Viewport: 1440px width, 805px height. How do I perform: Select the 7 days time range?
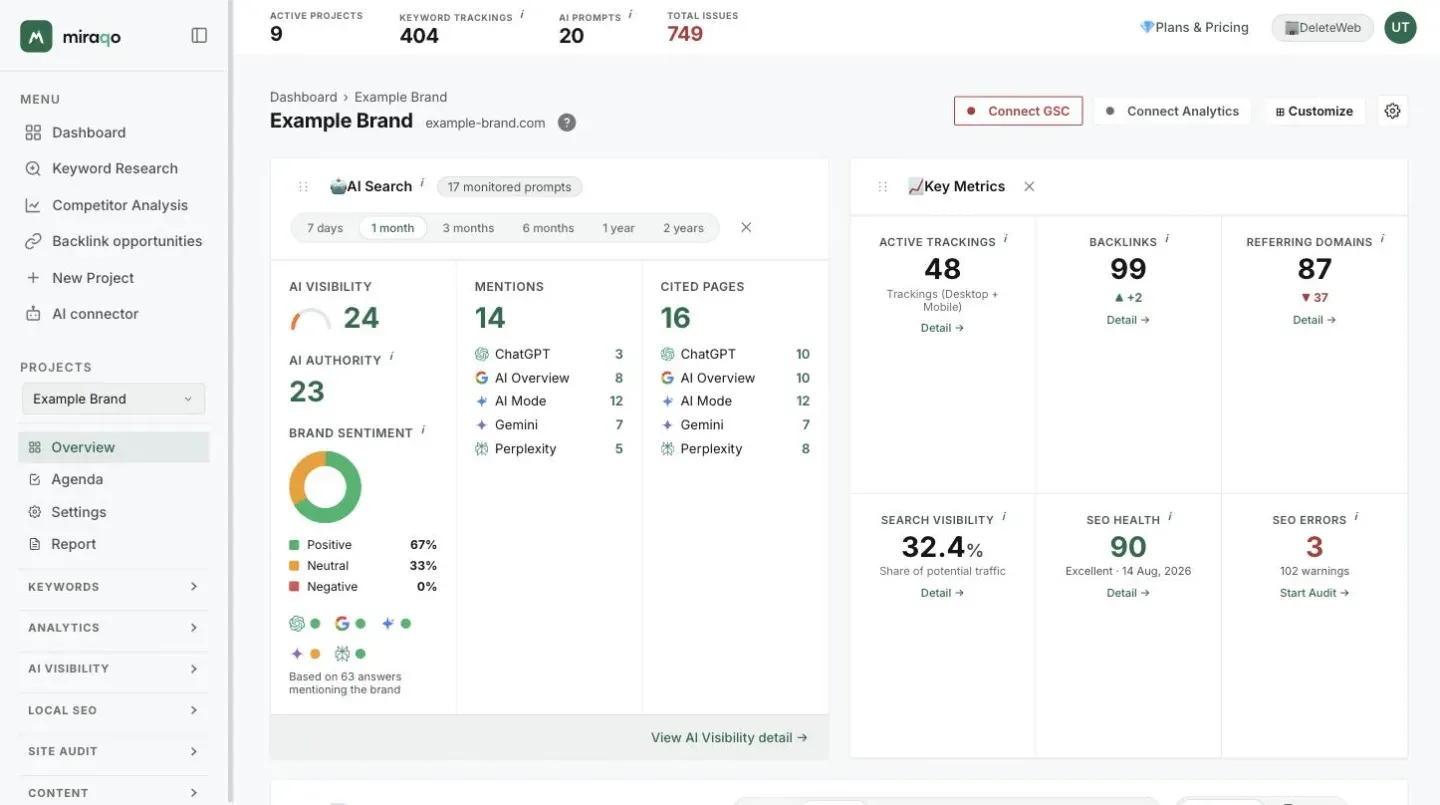pyautogui.click(x=325, y=228)
